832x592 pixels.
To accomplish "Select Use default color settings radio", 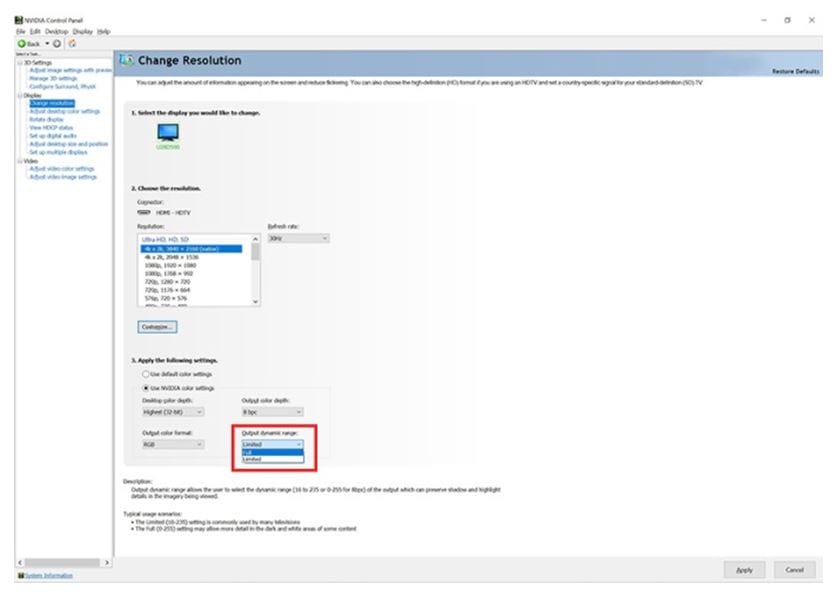I will pos(146,375).
